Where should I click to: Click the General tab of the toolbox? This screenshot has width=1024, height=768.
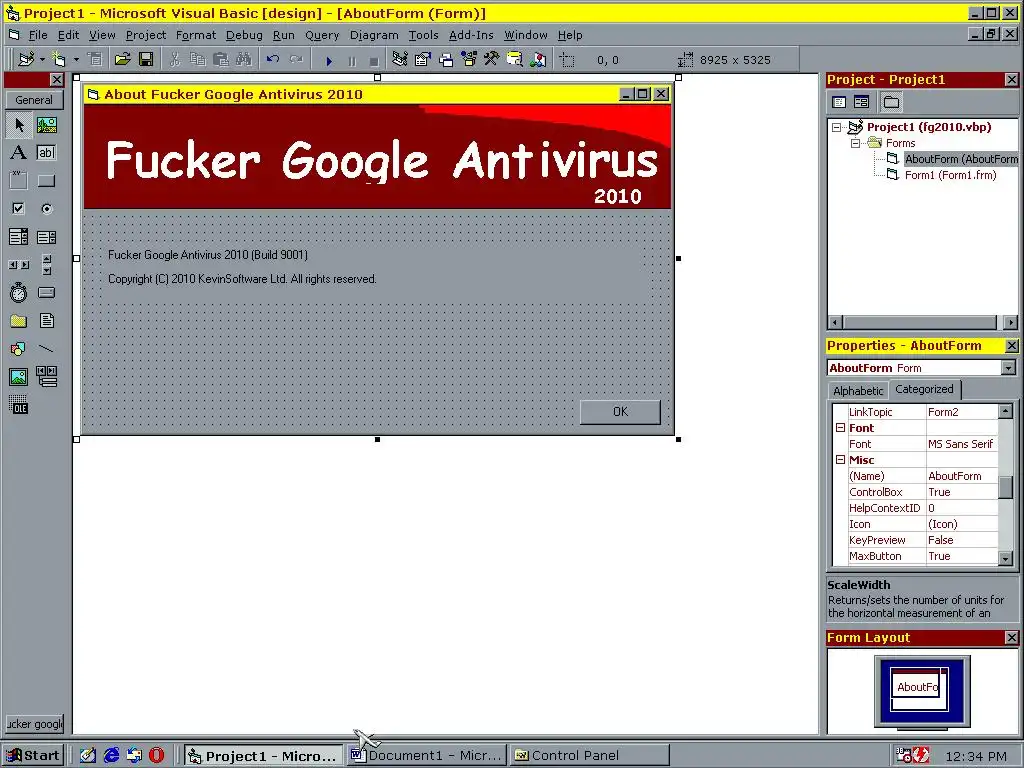(x=34, y=100)
